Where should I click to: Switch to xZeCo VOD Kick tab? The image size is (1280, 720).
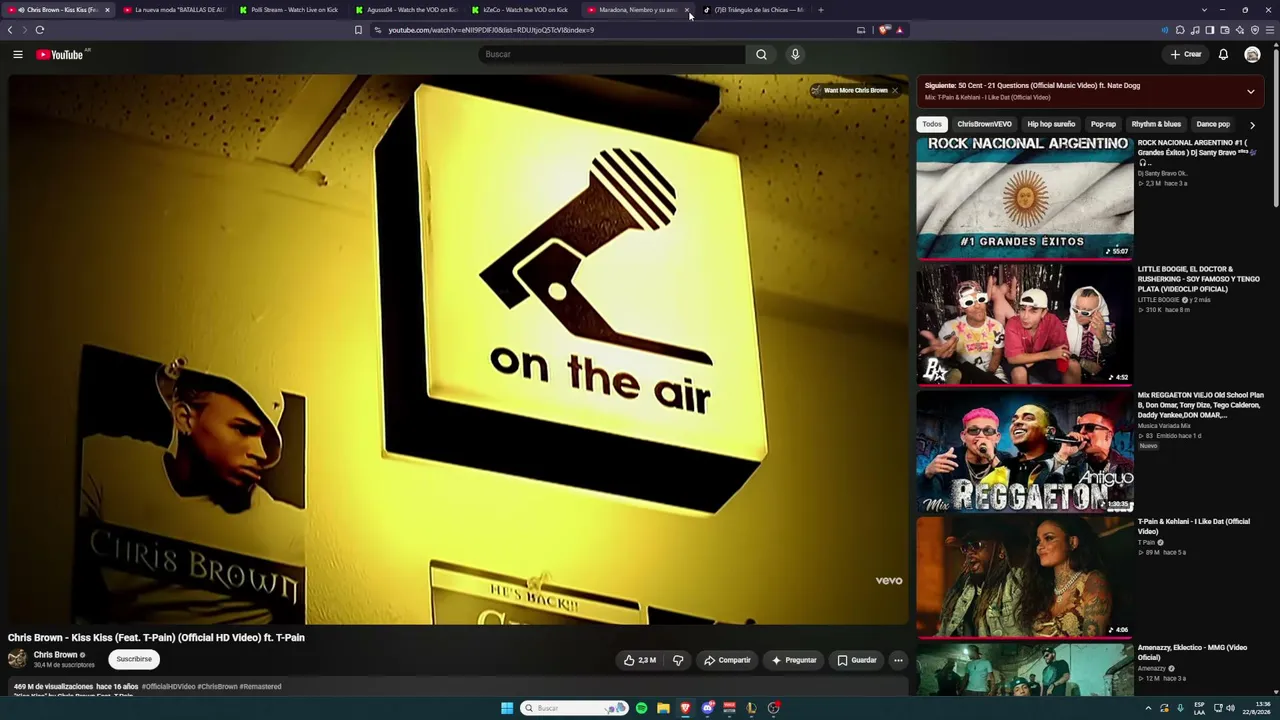tap(522, 10)
